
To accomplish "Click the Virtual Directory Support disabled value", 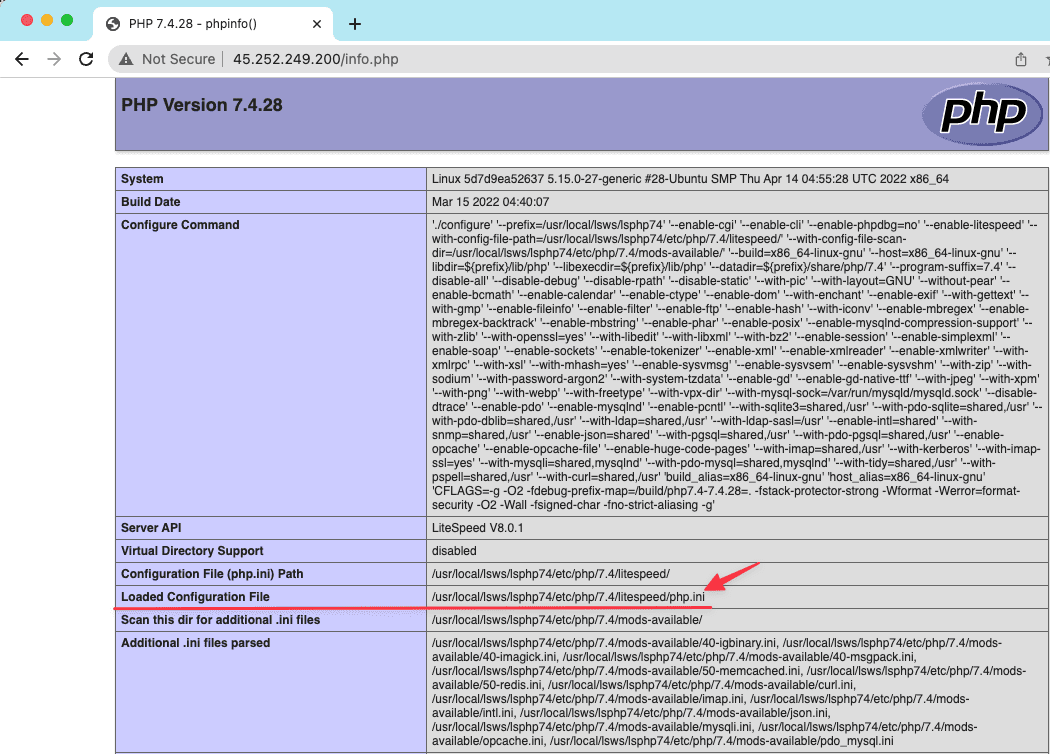I will coord(454,551).
